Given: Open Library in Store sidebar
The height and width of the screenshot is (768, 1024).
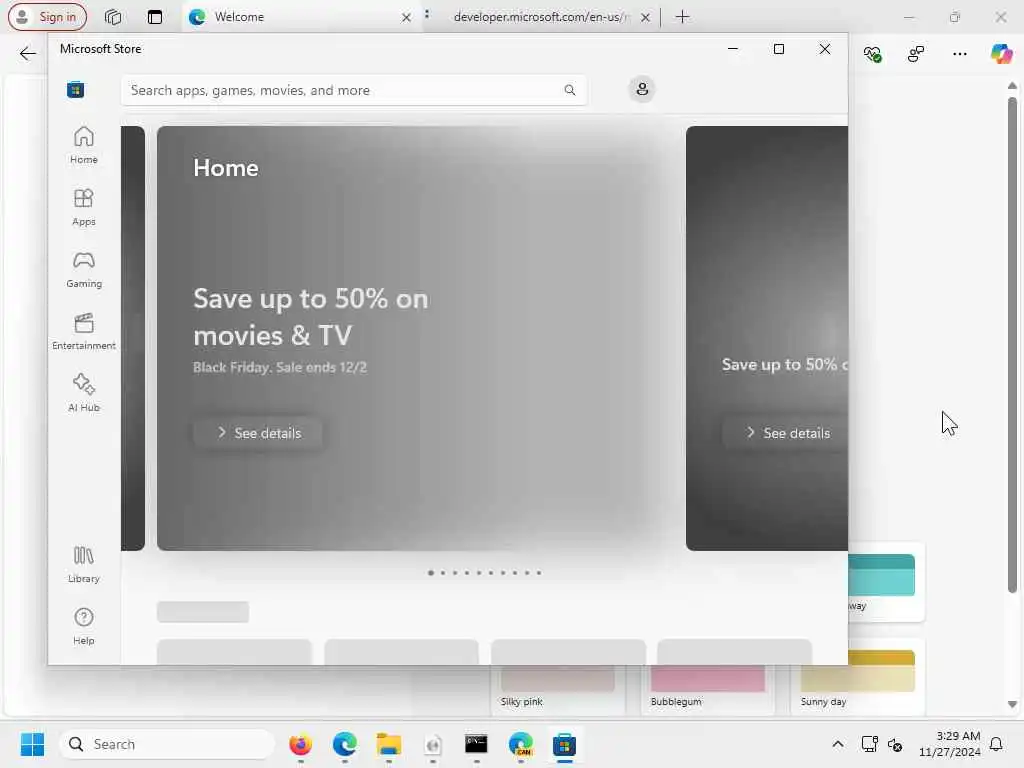Looking at the screenshot, I should pos(84,564).
